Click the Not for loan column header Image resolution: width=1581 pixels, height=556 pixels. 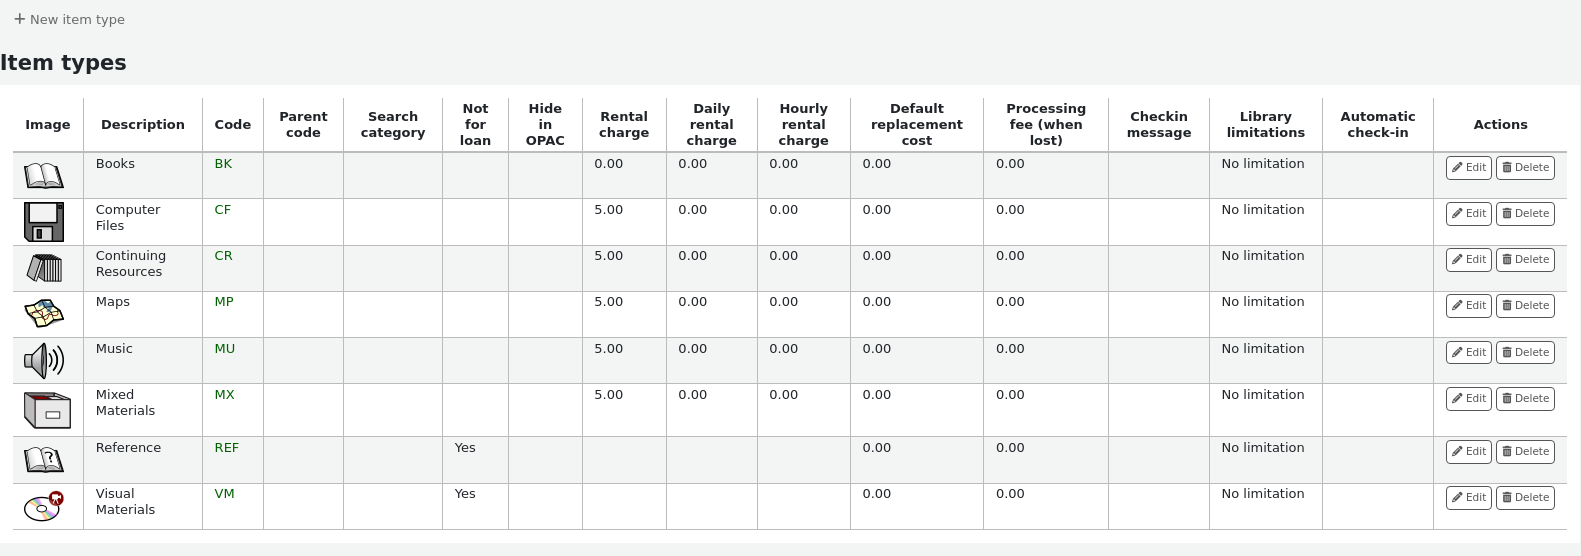point(475,125)
